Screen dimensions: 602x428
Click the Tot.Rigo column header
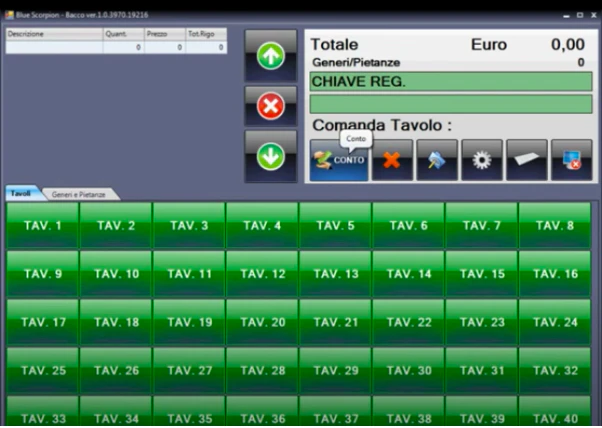pos(206,34)
